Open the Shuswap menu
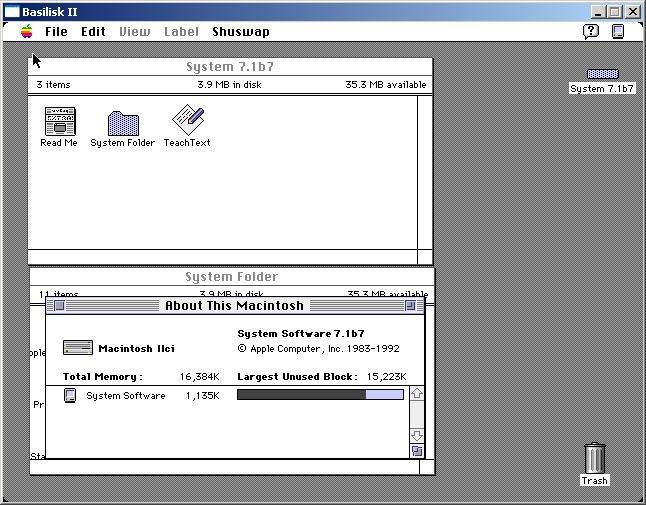The height and width of the screenshot is (505, 646). pyautogui.click(x=241, y=32)
